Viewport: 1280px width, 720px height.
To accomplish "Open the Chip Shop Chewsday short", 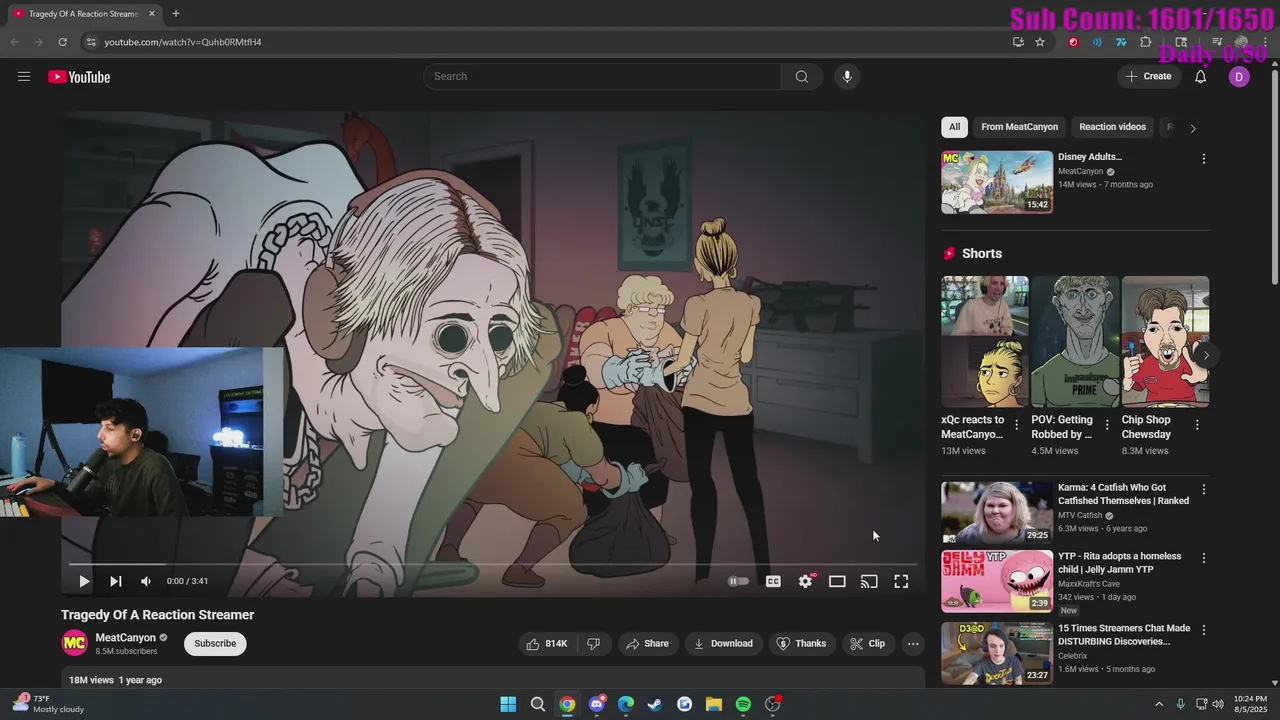I will point(1165,342).
